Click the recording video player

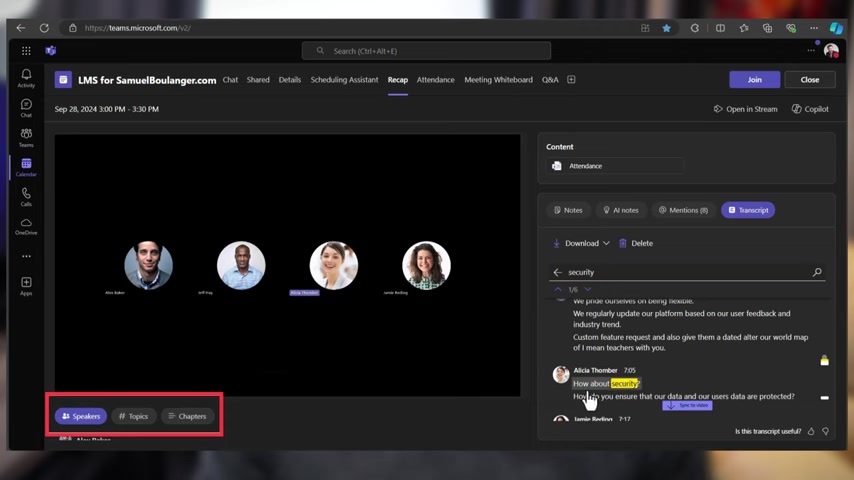point(287,265)
